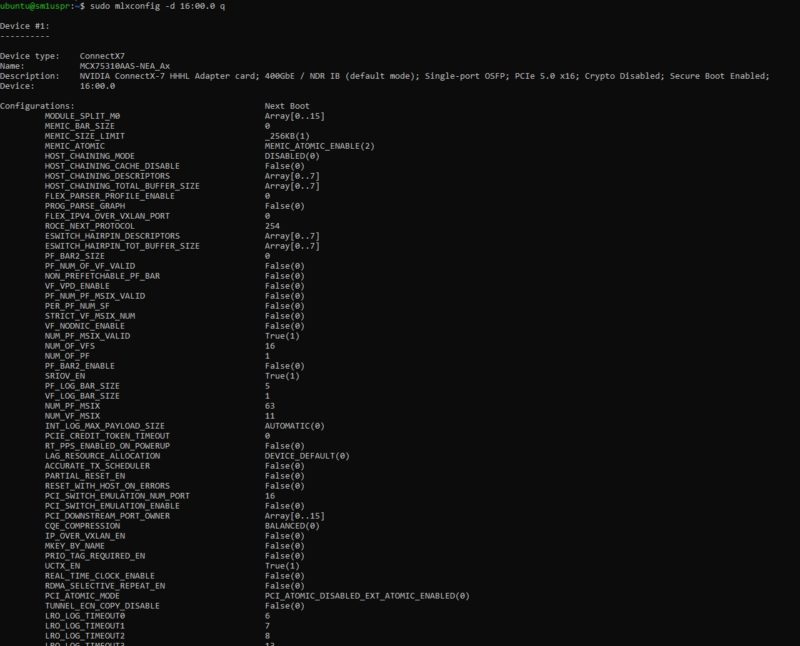Click the Configurations: heading
The image size is (800, 646).
[37, 105]
